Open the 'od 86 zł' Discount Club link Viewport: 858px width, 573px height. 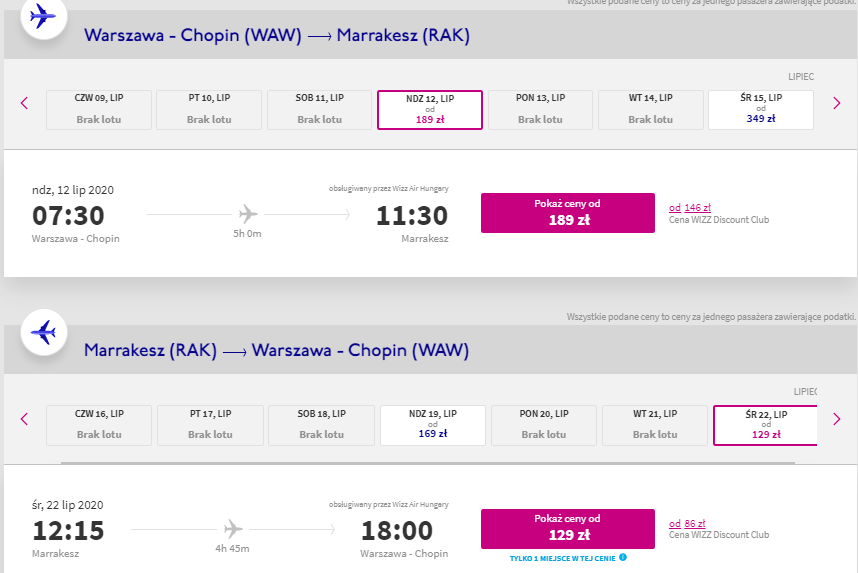pyautogui.click(x=687, y=524)
